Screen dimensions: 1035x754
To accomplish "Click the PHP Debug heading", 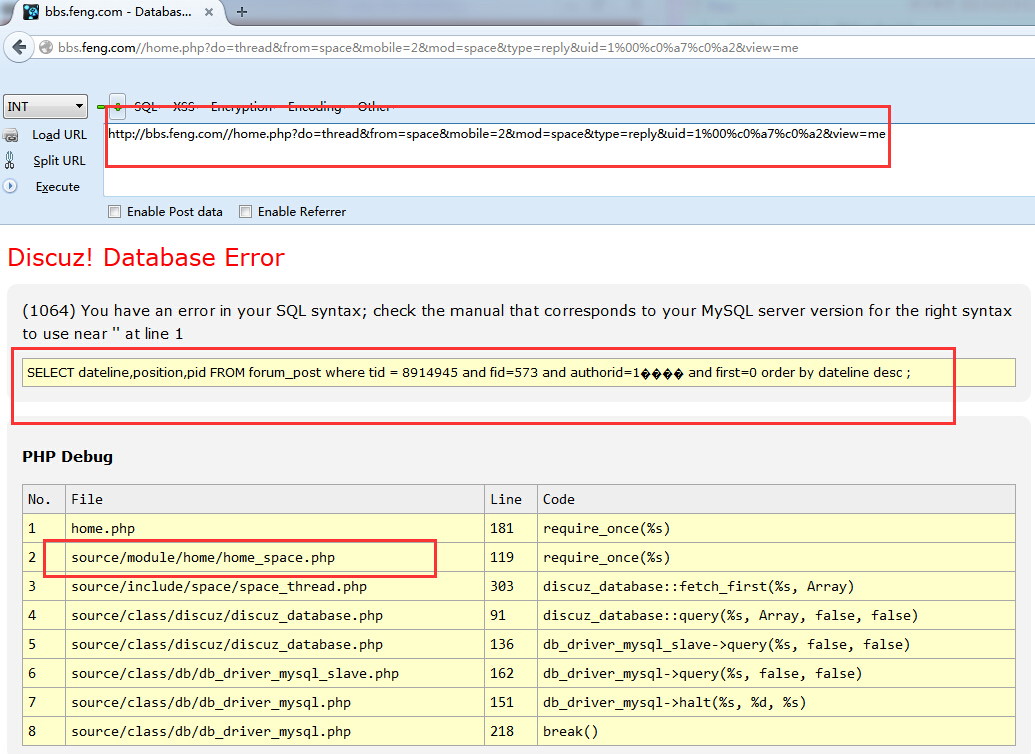I will 67,457.
